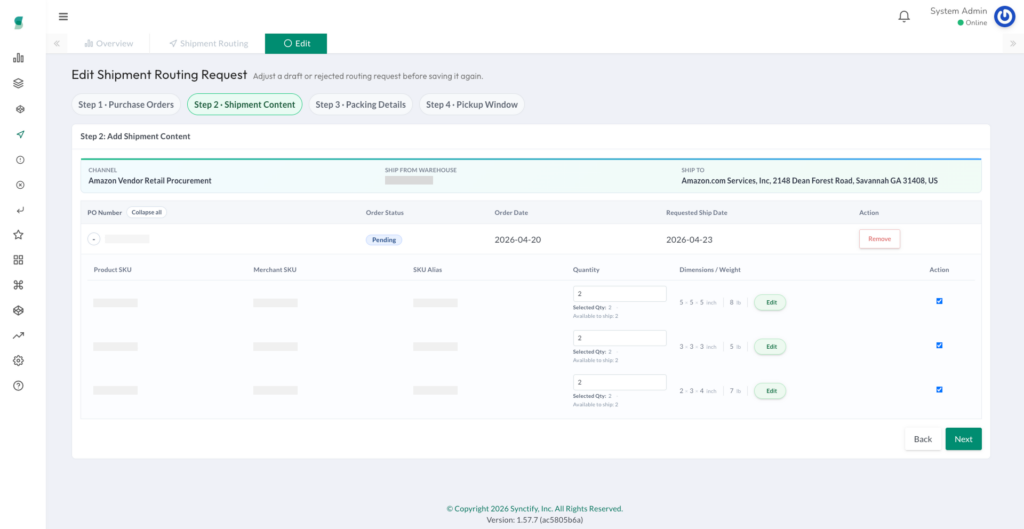Open the bar chart sidebar icon

[x=18, y=58]
